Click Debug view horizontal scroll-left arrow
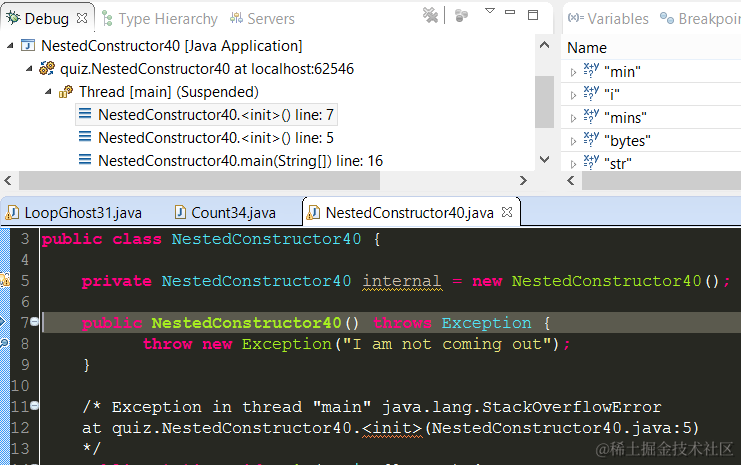Viewport: 741px width, 465px height. (x=8, y=180)
